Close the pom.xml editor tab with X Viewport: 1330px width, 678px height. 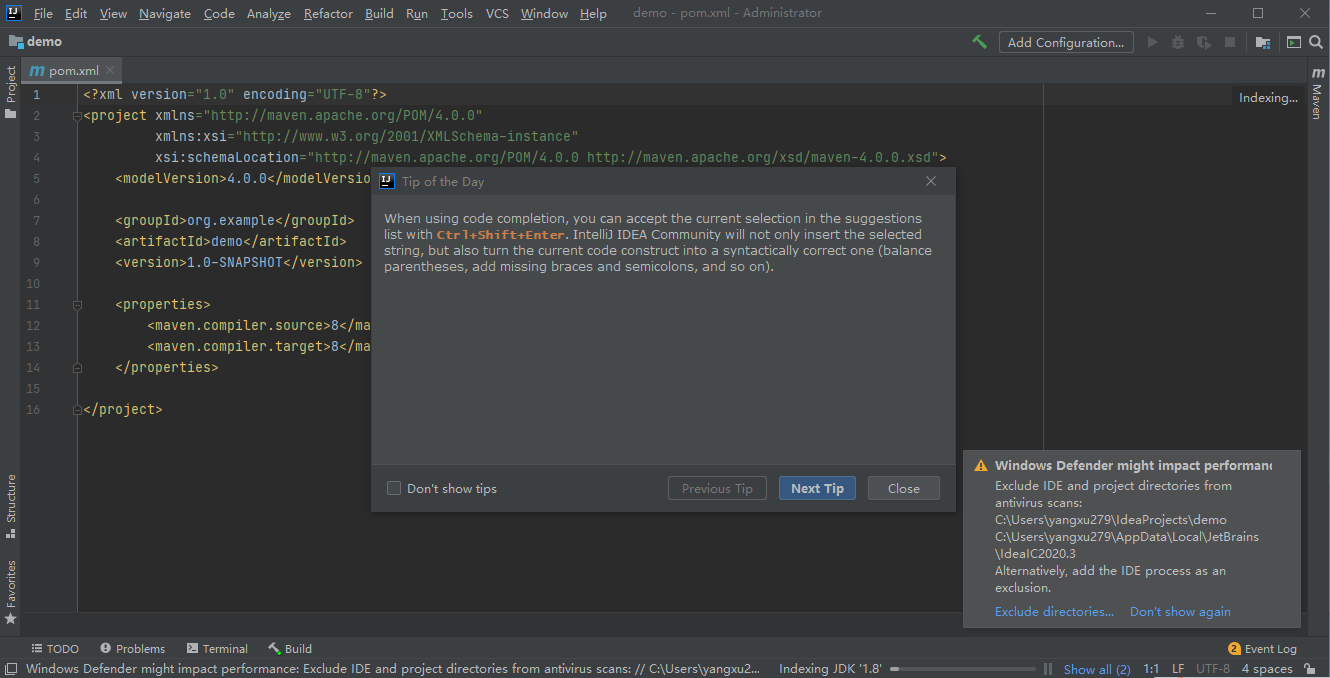tap(111, 70)
